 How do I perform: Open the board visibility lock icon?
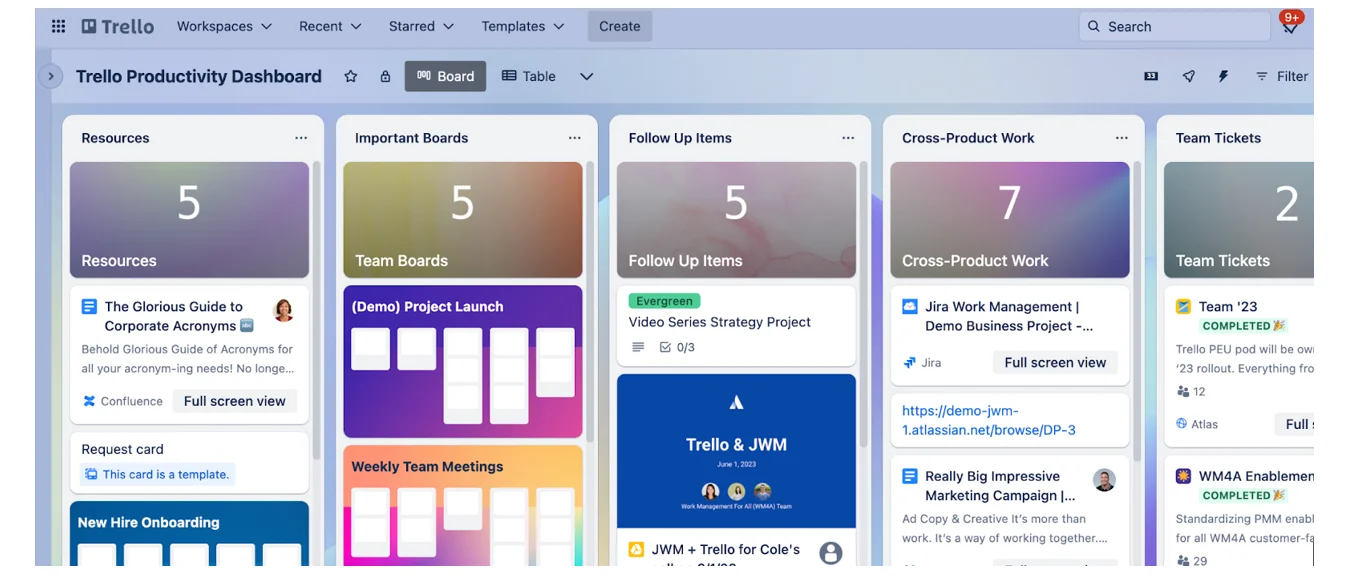click(x=385, y=76)
